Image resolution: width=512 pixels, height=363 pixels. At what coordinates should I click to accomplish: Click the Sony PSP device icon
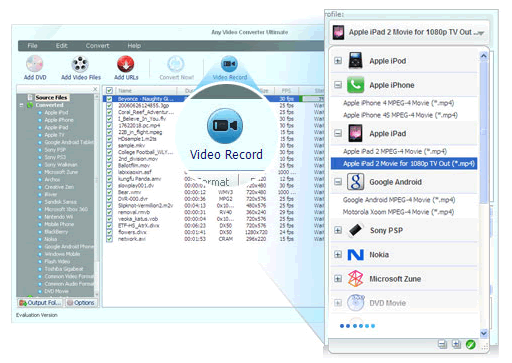pyautogui.click(x=355, y=230)
